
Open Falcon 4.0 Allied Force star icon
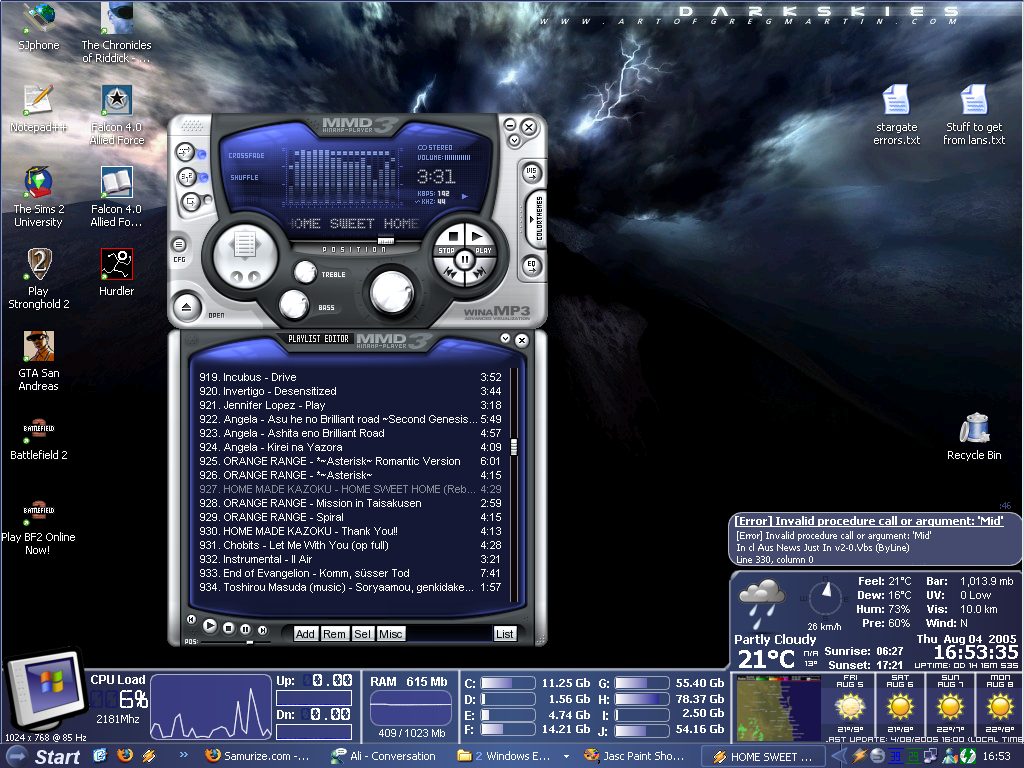click(116, 115)
